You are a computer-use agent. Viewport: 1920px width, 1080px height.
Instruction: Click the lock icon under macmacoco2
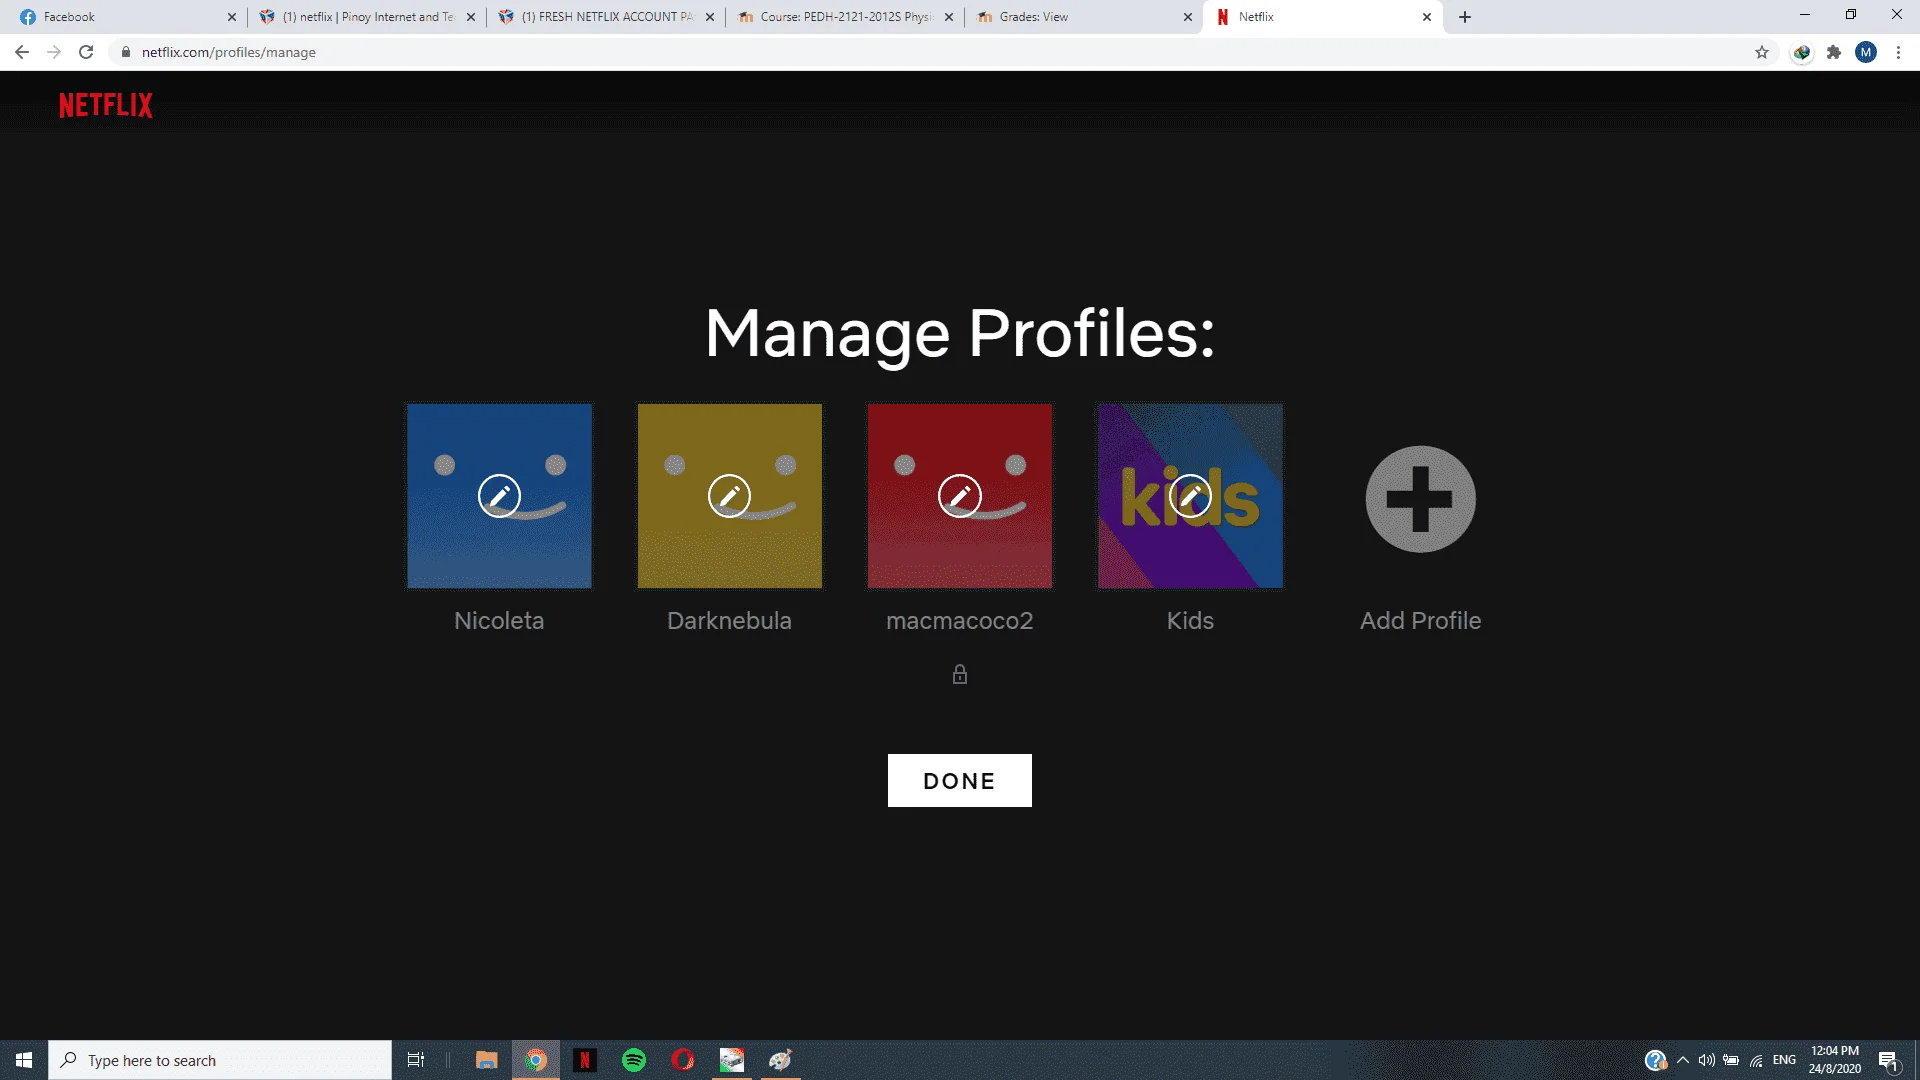coord(960,674)
